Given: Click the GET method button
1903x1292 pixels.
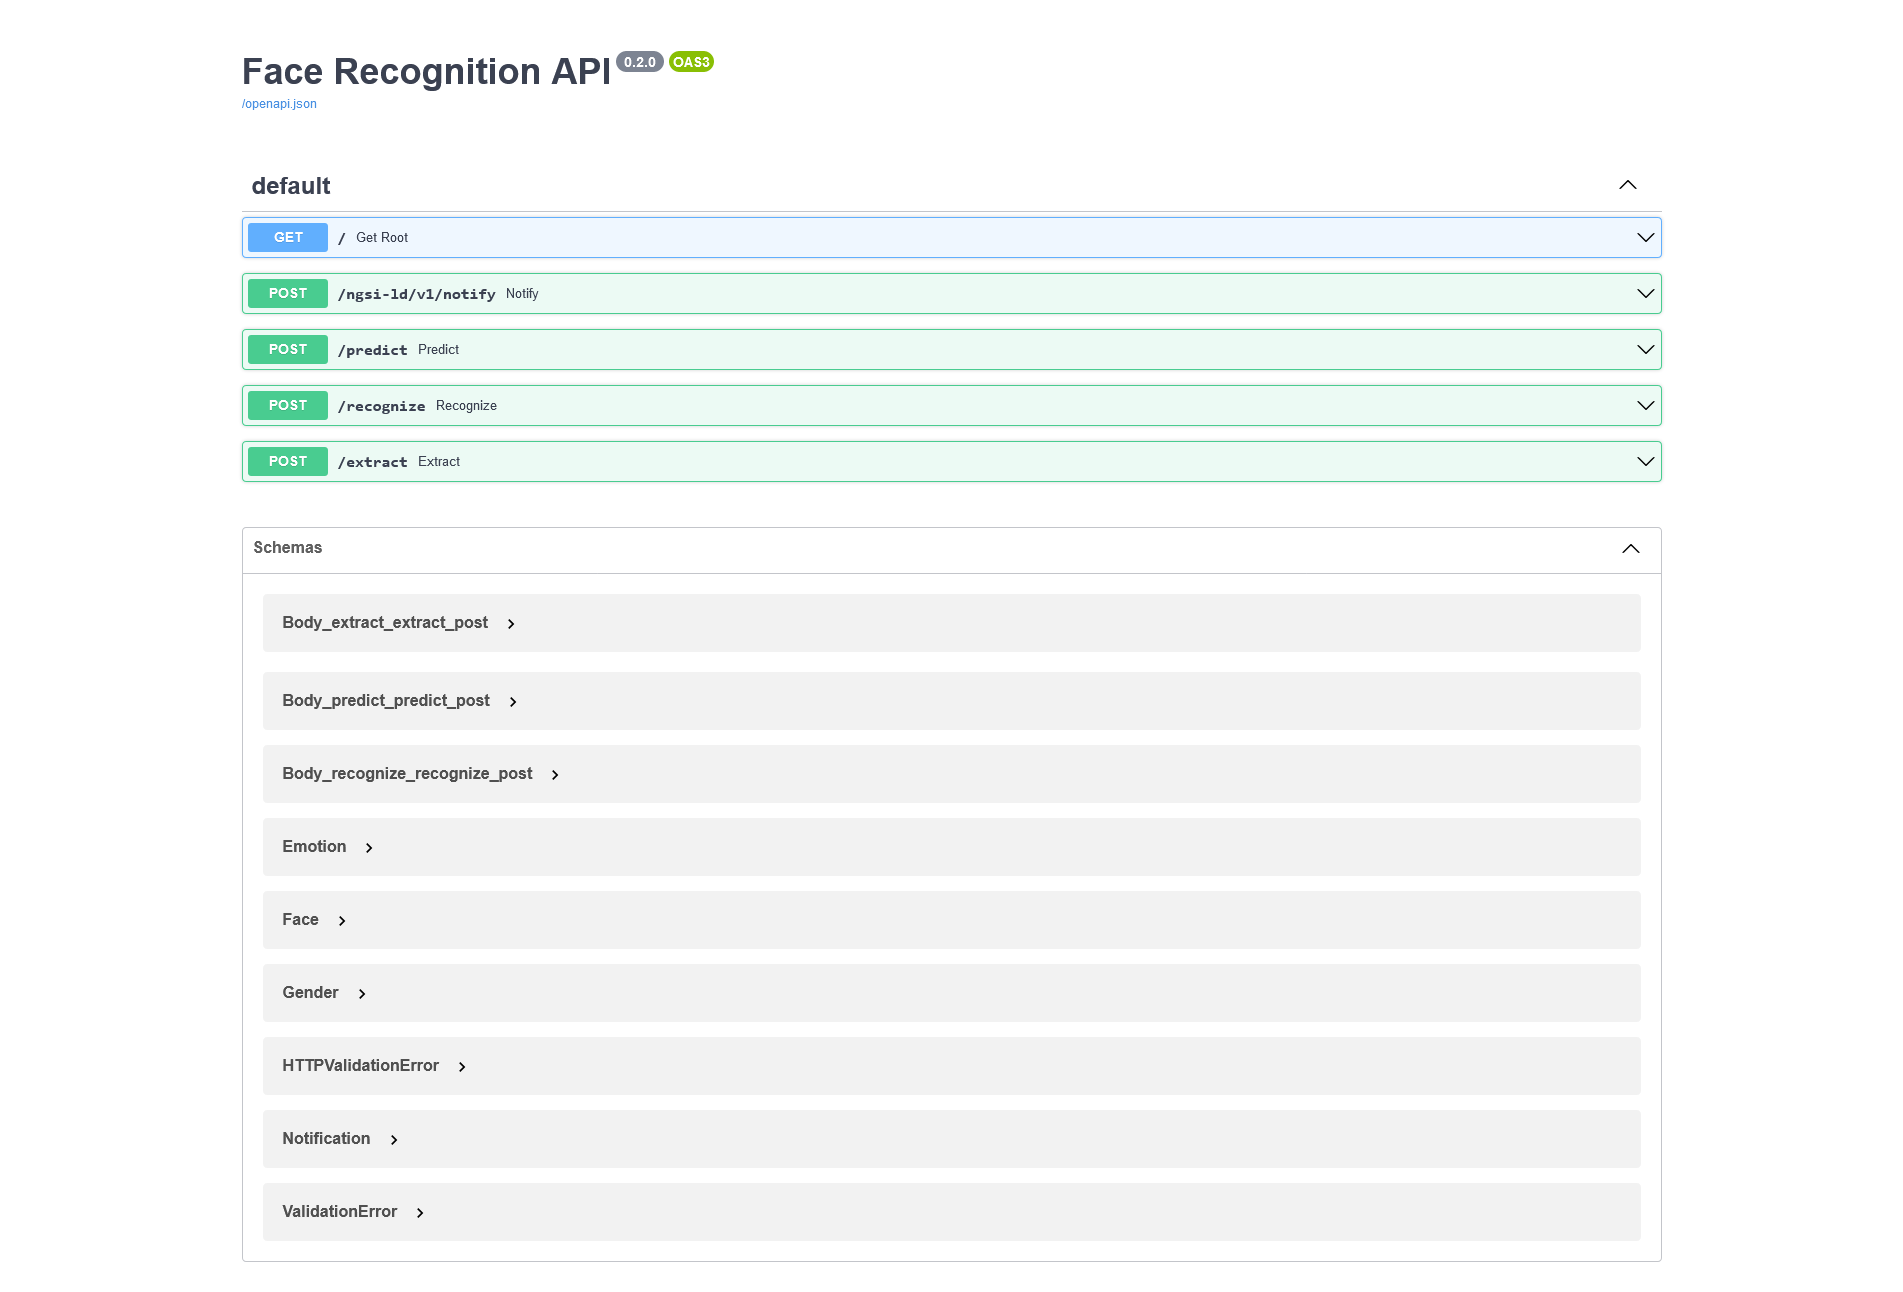Looking at the screenshot, I should tap(288, 238).
